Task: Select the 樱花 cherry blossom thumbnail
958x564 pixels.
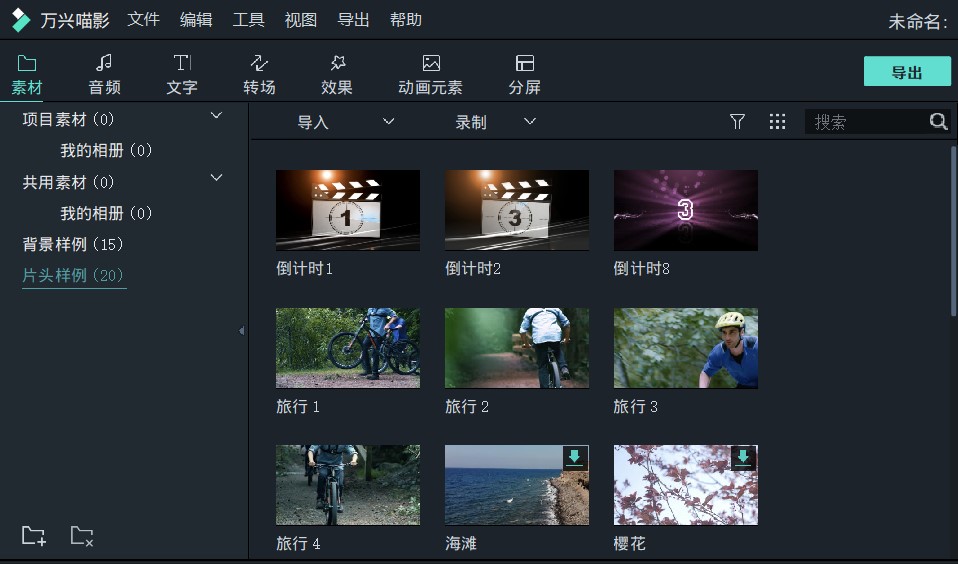Action: coord(686,485)
